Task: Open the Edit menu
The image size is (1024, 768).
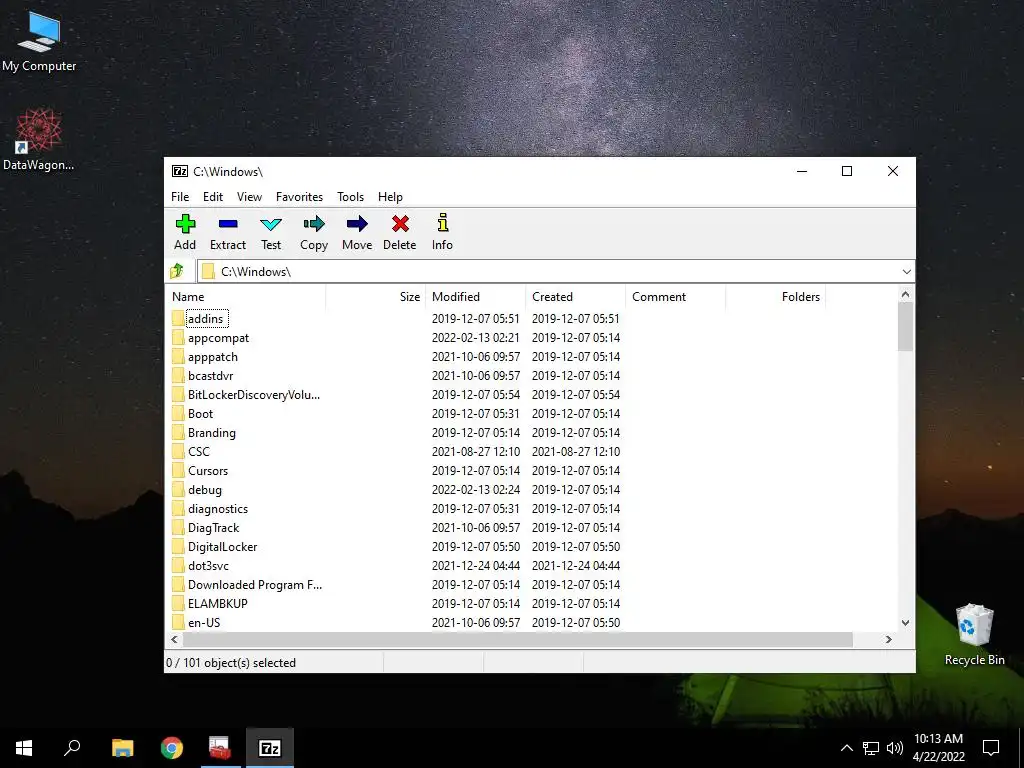Action: [x=213, y=197]
